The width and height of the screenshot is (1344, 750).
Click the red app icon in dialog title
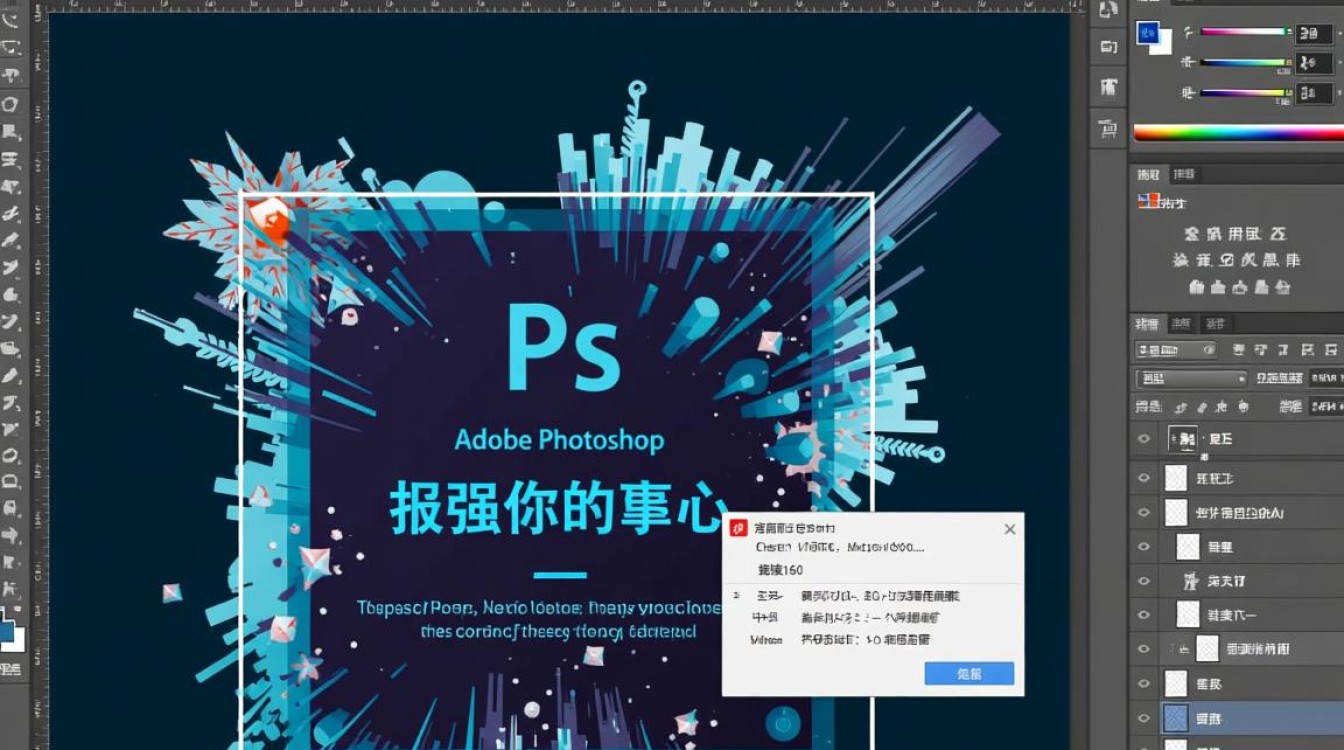coord(739,528)
